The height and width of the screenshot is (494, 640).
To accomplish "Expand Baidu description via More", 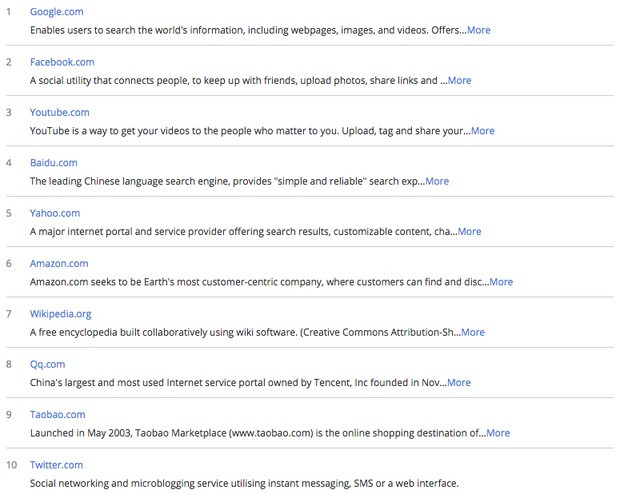I will coord(437,181).
